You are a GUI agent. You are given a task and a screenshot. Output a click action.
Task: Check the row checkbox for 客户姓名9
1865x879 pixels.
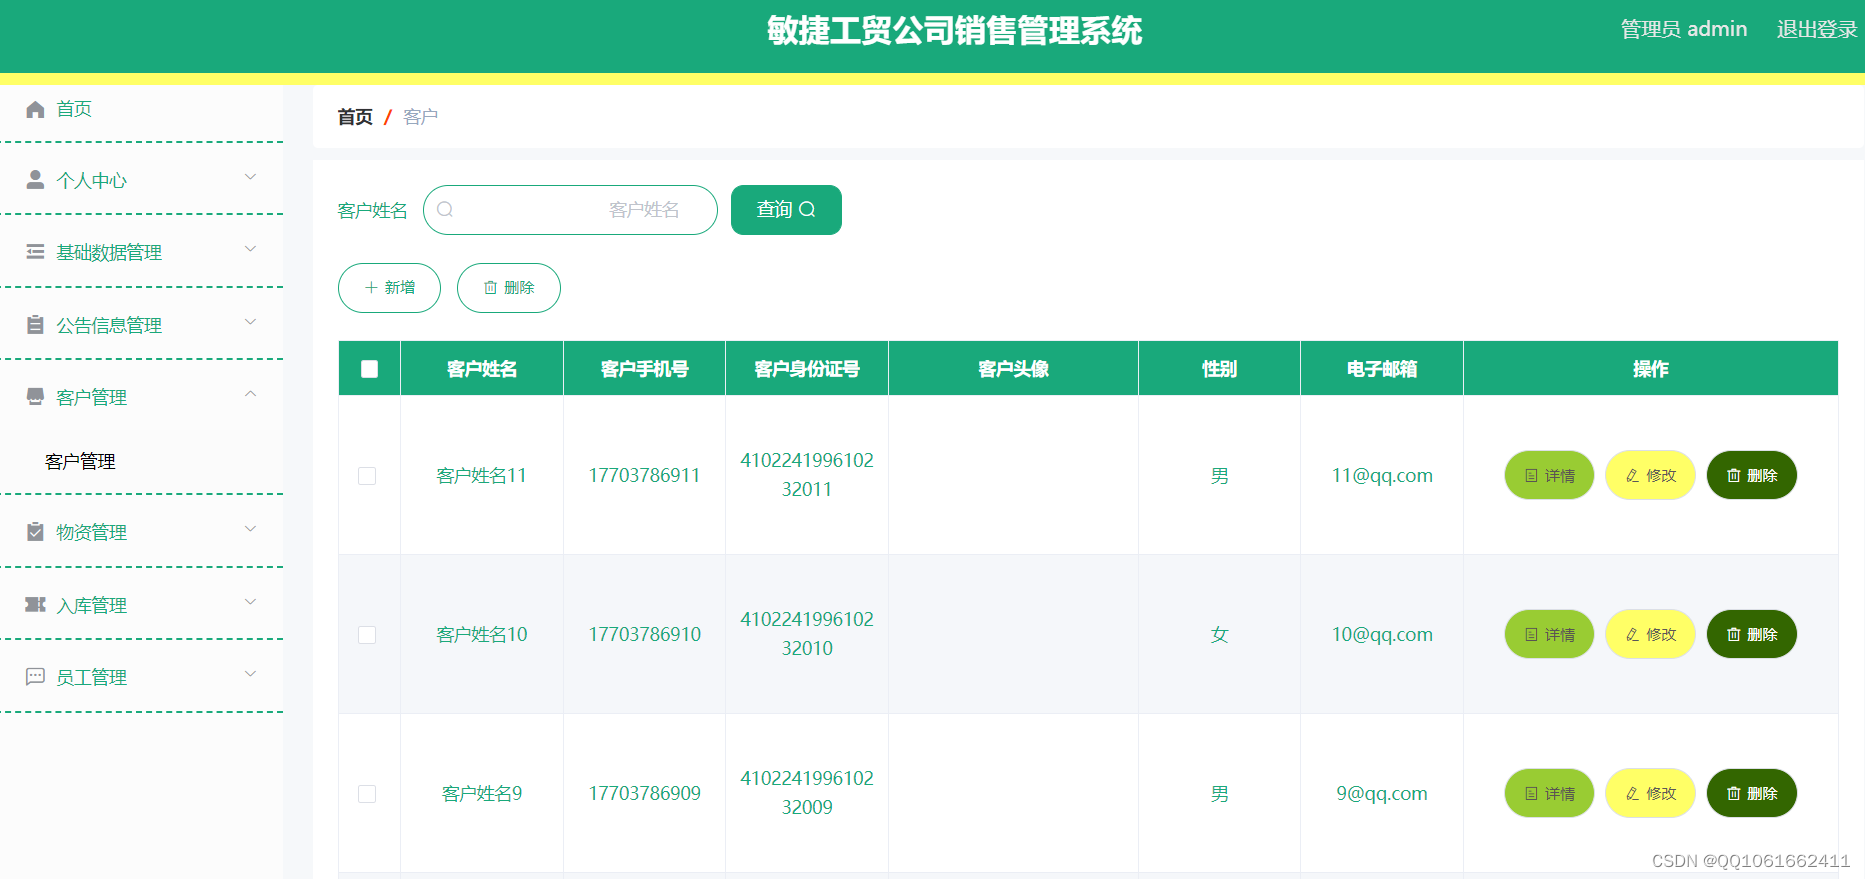click(x=367, y=794)
